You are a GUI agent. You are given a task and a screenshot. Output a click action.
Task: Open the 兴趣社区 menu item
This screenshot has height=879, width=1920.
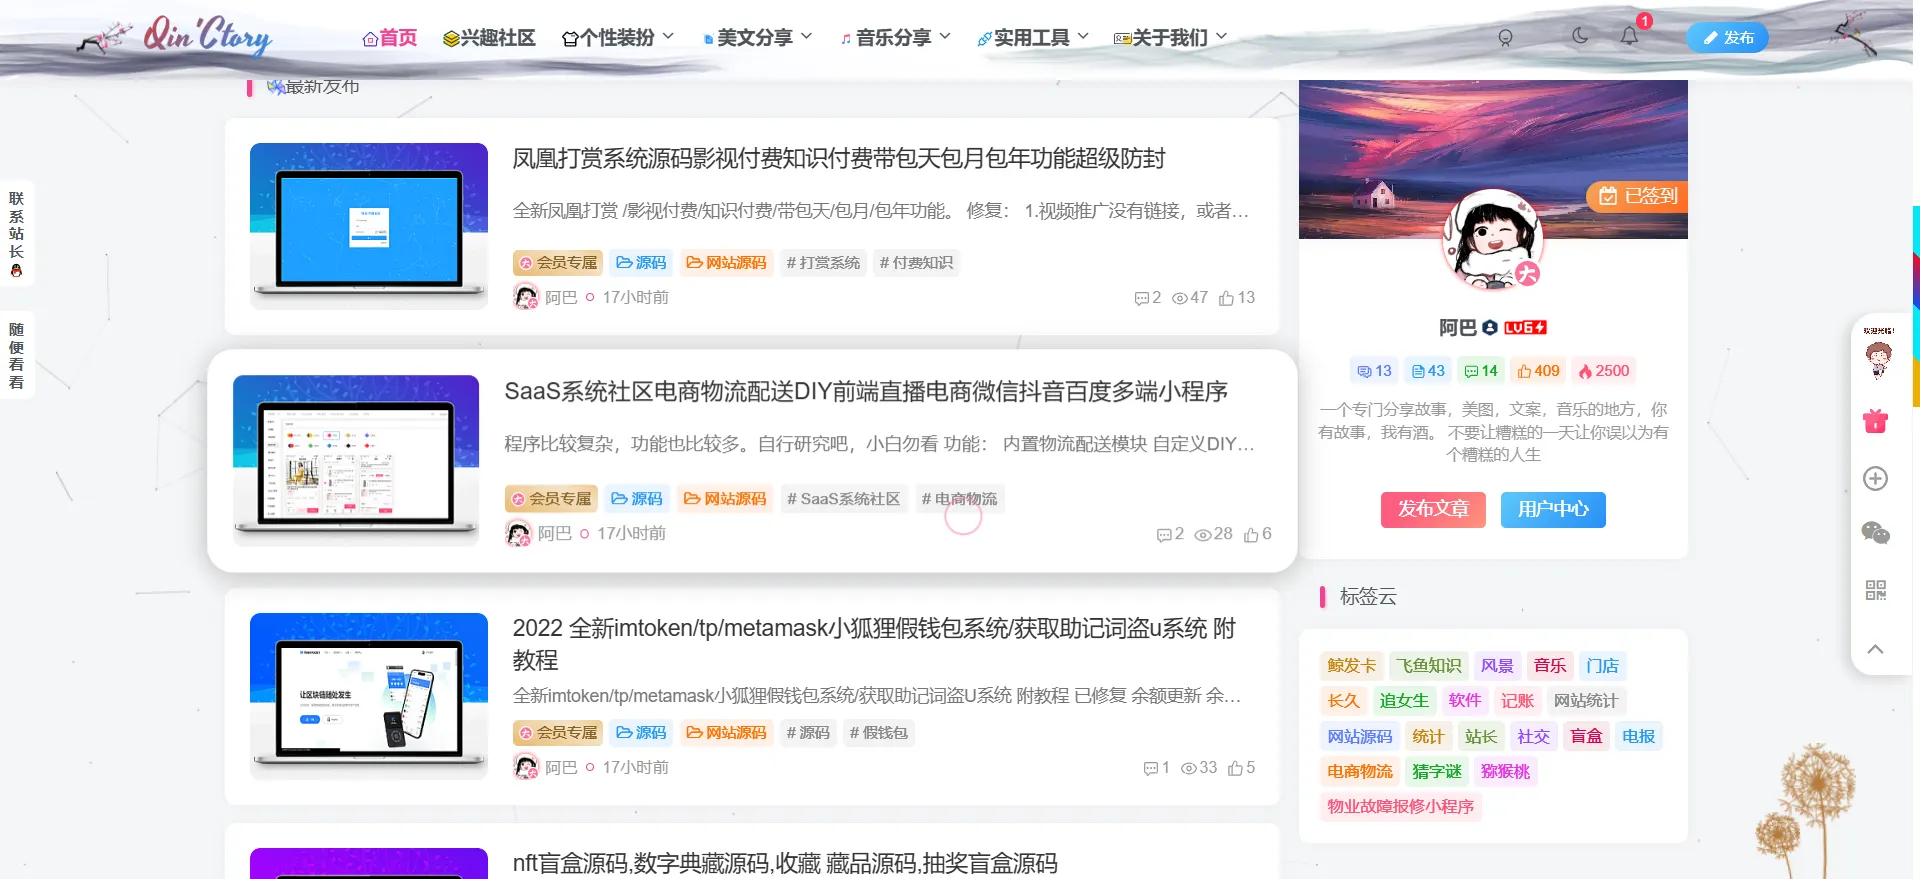pyautogui.click(x=489, y=38)
